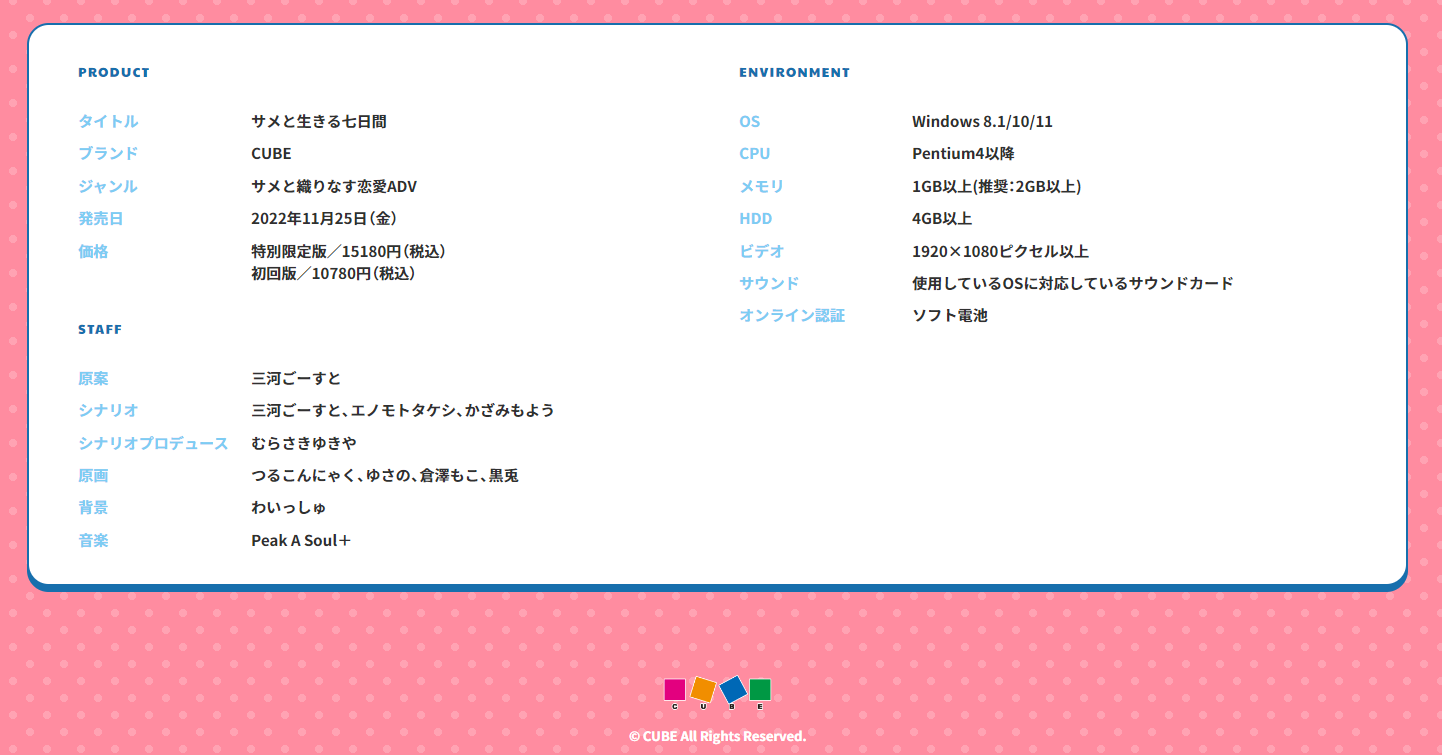Viewport: 1442px width, 755px height.
Task: Select the scenario writers line with エノモトタケシ
Action: pyautogui.click(x=403, y=410)
